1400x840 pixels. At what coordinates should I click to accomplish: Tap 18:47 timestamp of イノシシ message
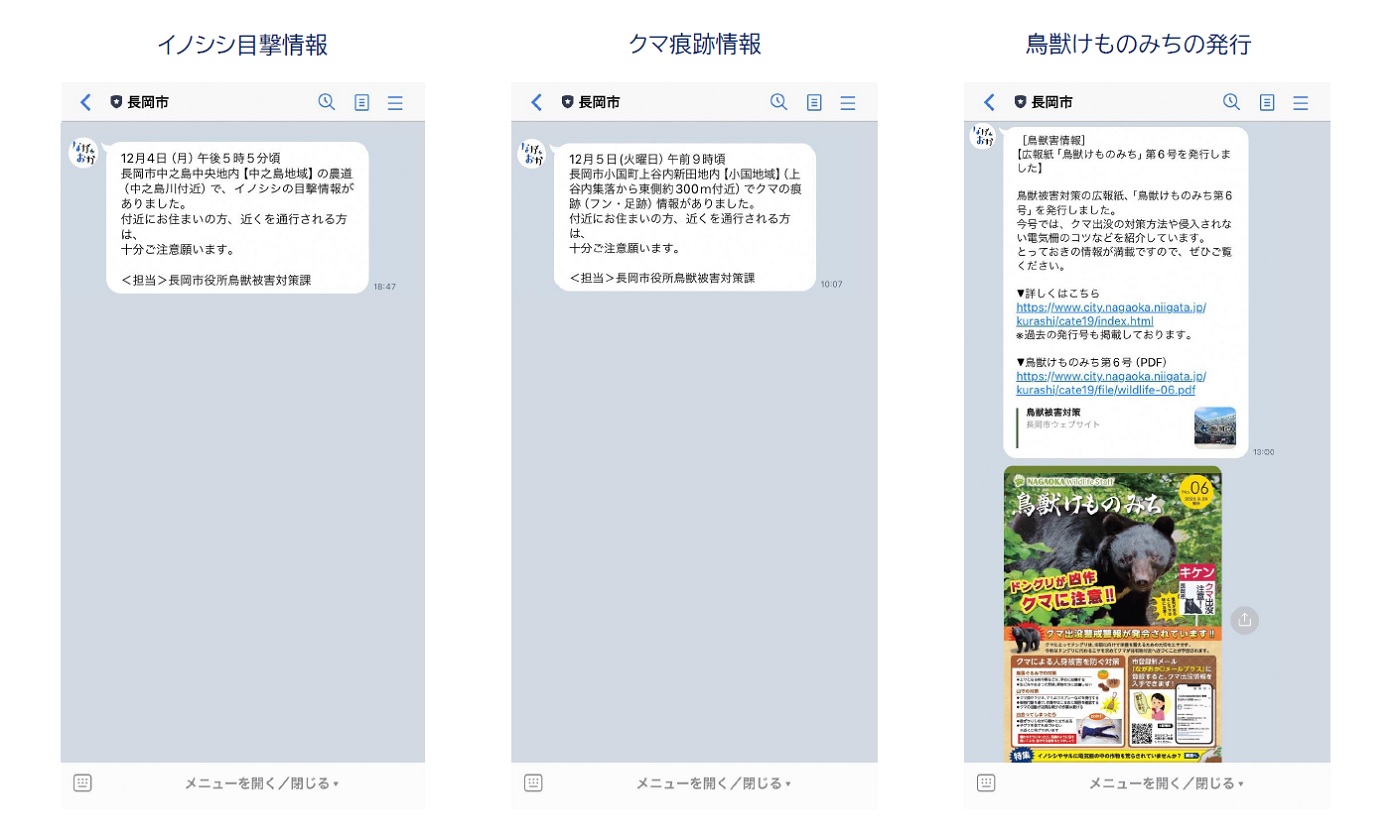(385, 287)
